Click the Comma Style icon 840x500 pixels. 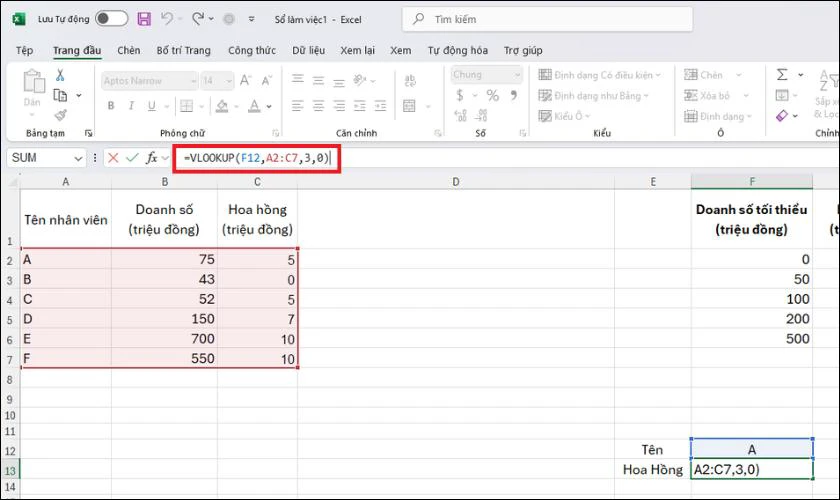[x=514, y=95]
